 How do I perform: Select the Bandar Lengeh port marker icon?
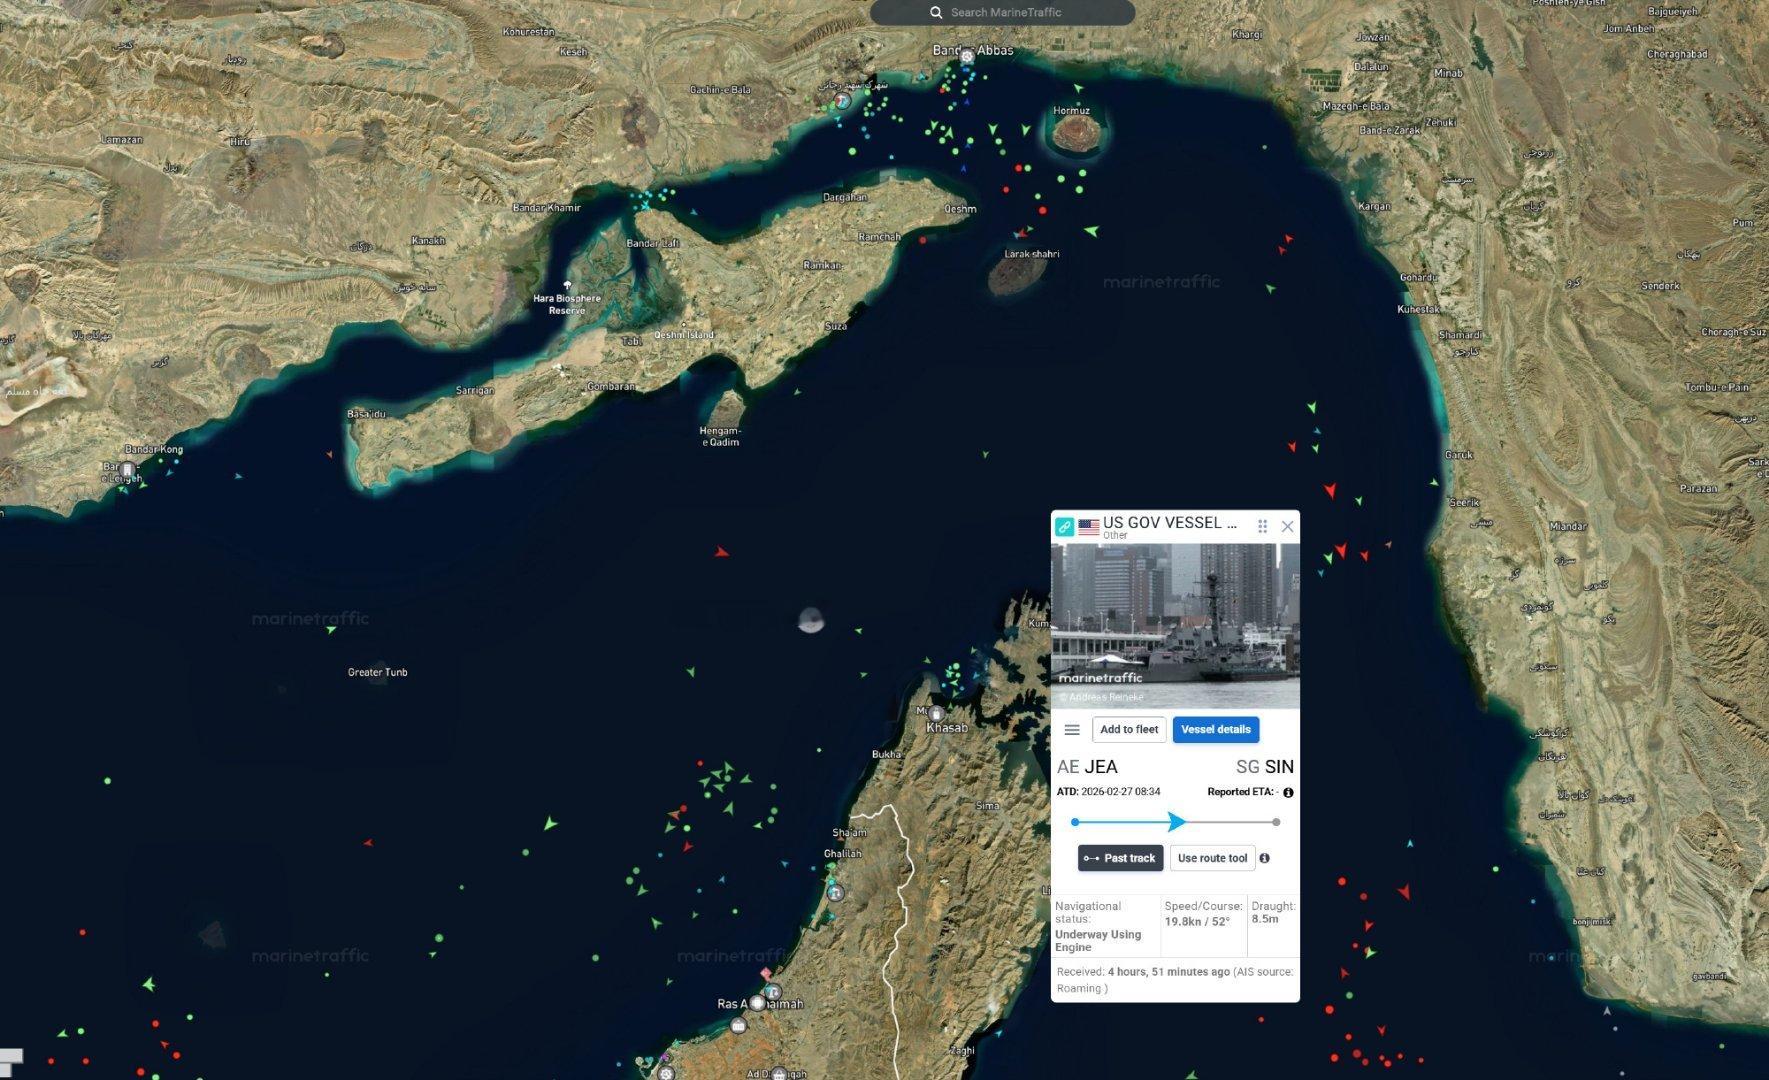tap(128, 469)
